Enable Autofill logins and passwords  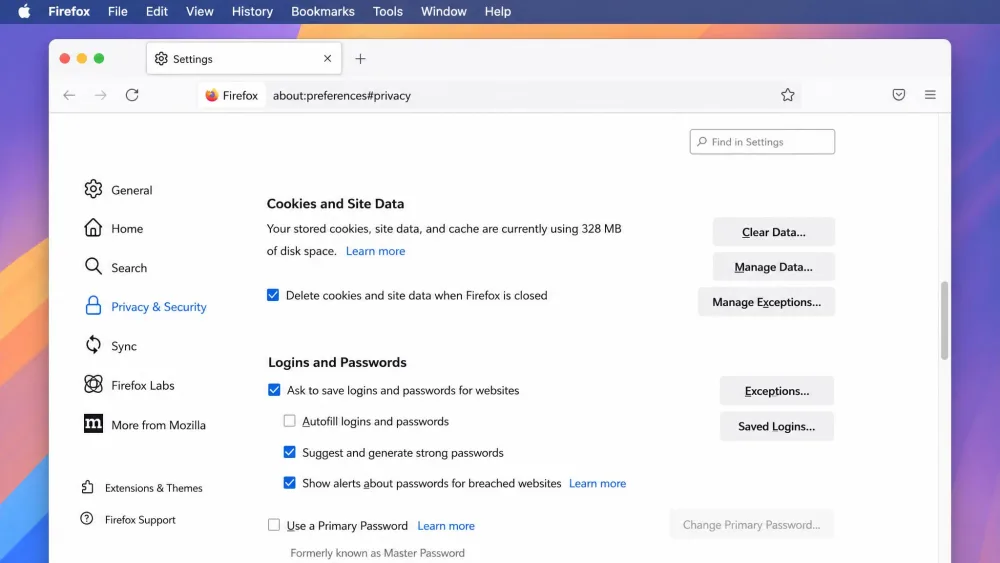tap(290, 421)
